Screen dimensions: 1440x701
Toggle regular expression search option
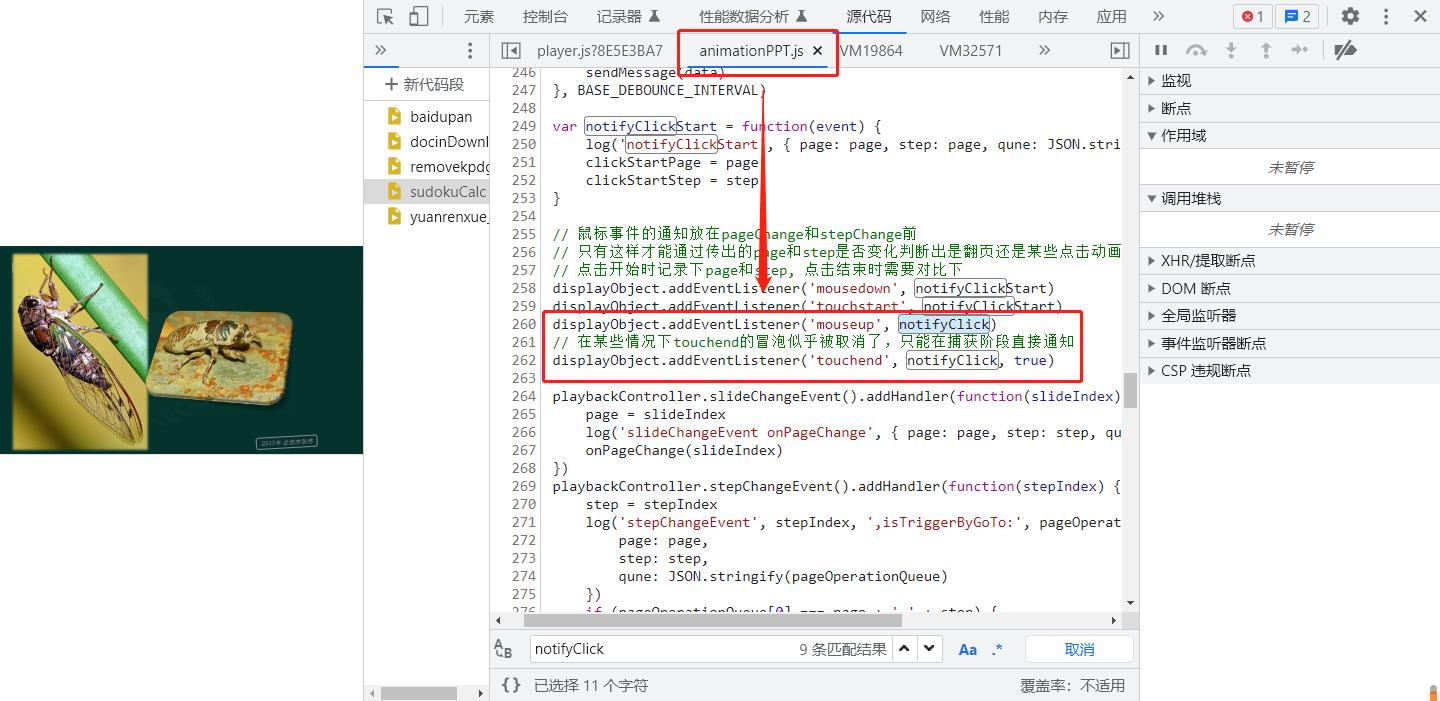[x=997, y=649]
